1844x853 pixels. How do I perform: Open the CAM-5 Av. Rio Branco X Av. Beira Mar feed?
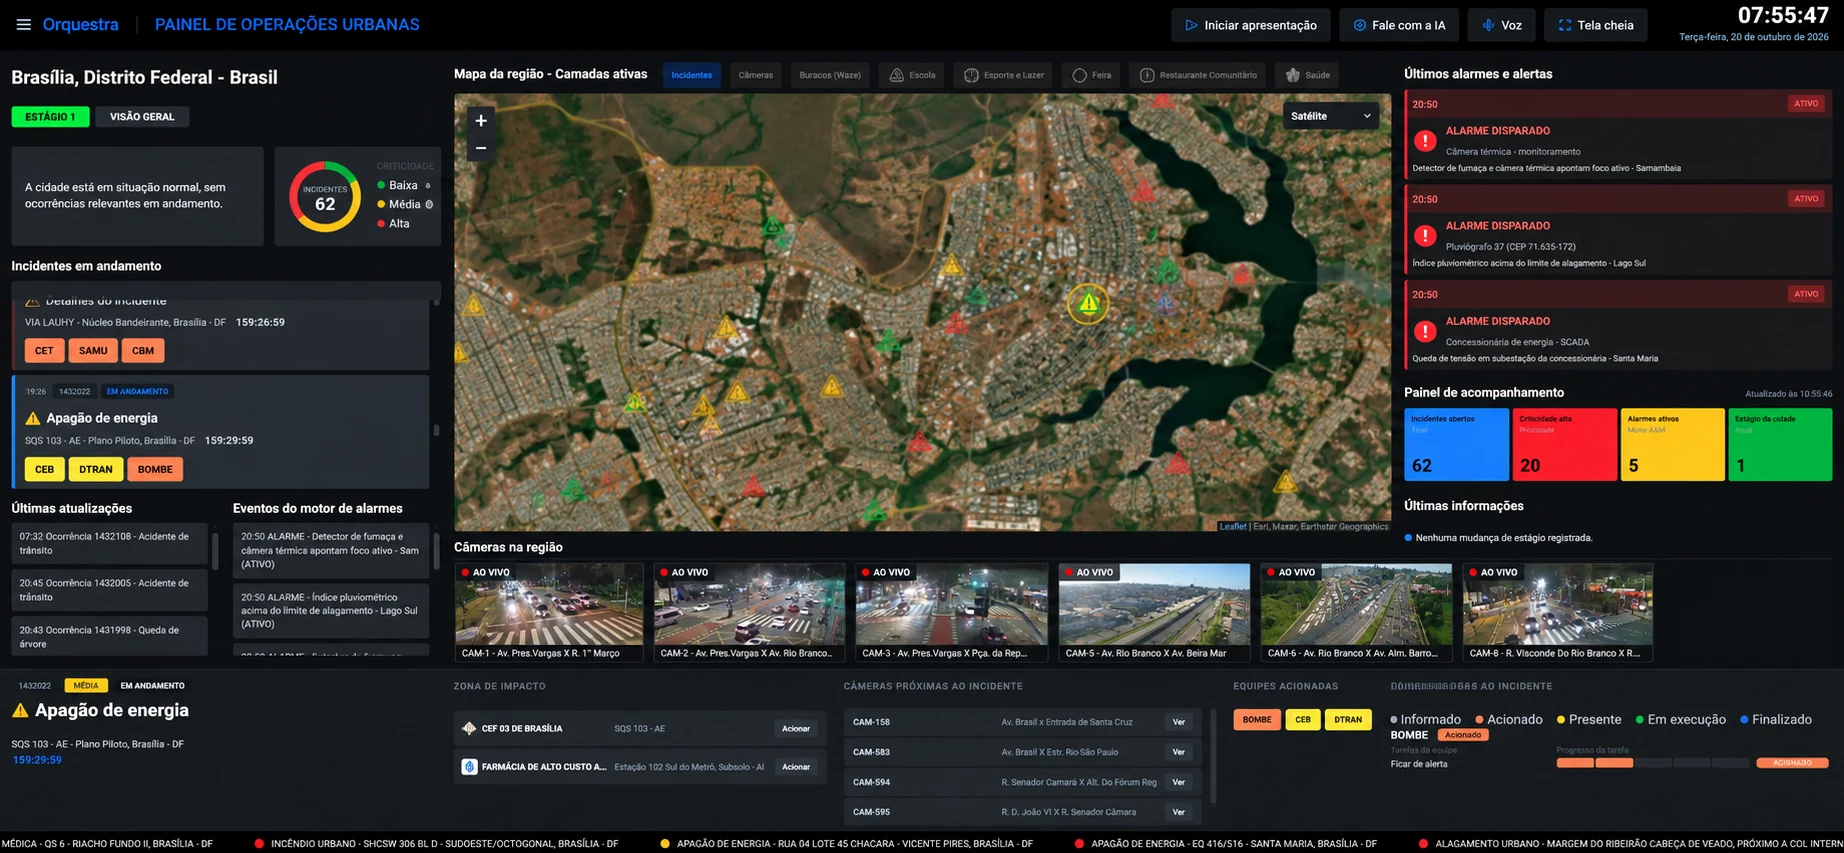click(x=1154, y=612)
